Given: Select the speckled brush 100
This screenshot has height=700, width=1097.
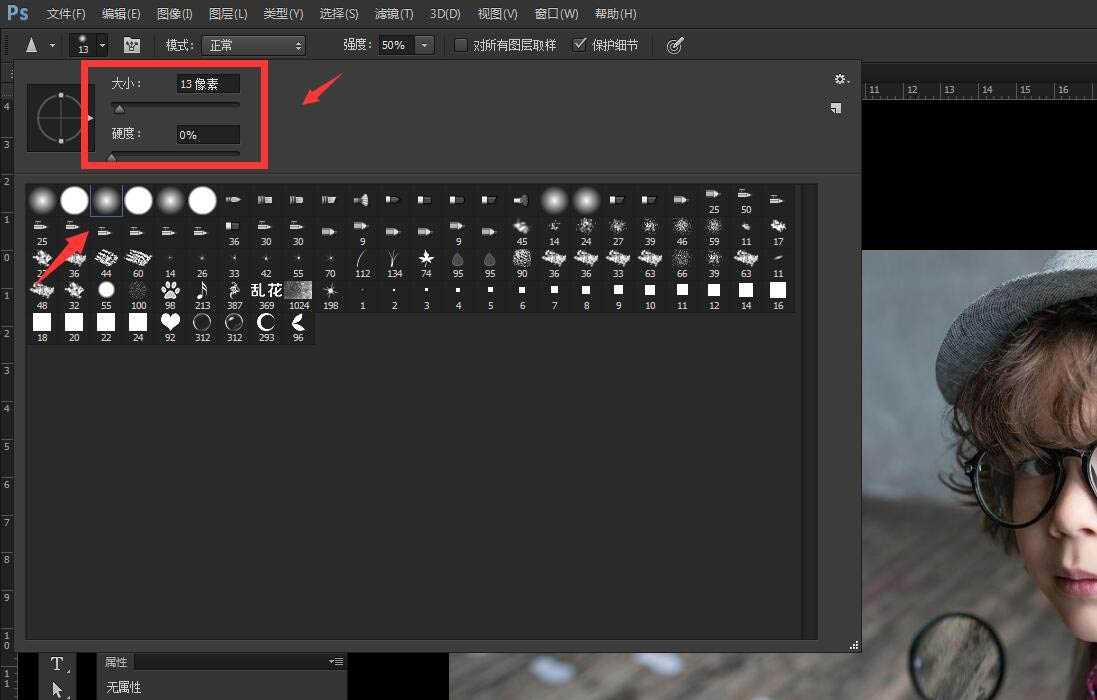Looking at the screenshot, I should pyautogui.click(x=138, y=296).
